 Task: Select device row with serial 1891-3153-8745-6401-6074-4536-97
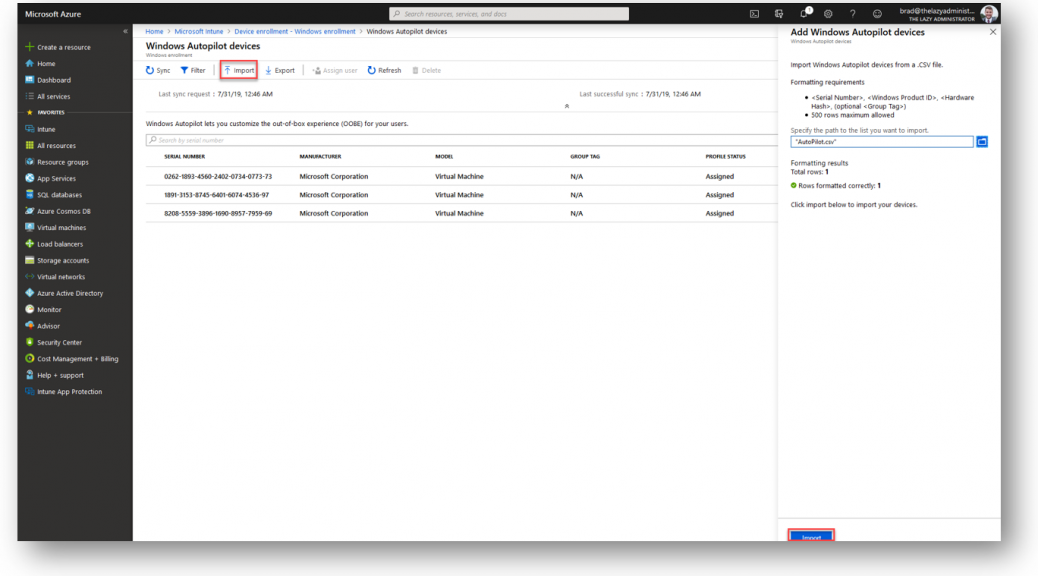(x=461, y=195)
